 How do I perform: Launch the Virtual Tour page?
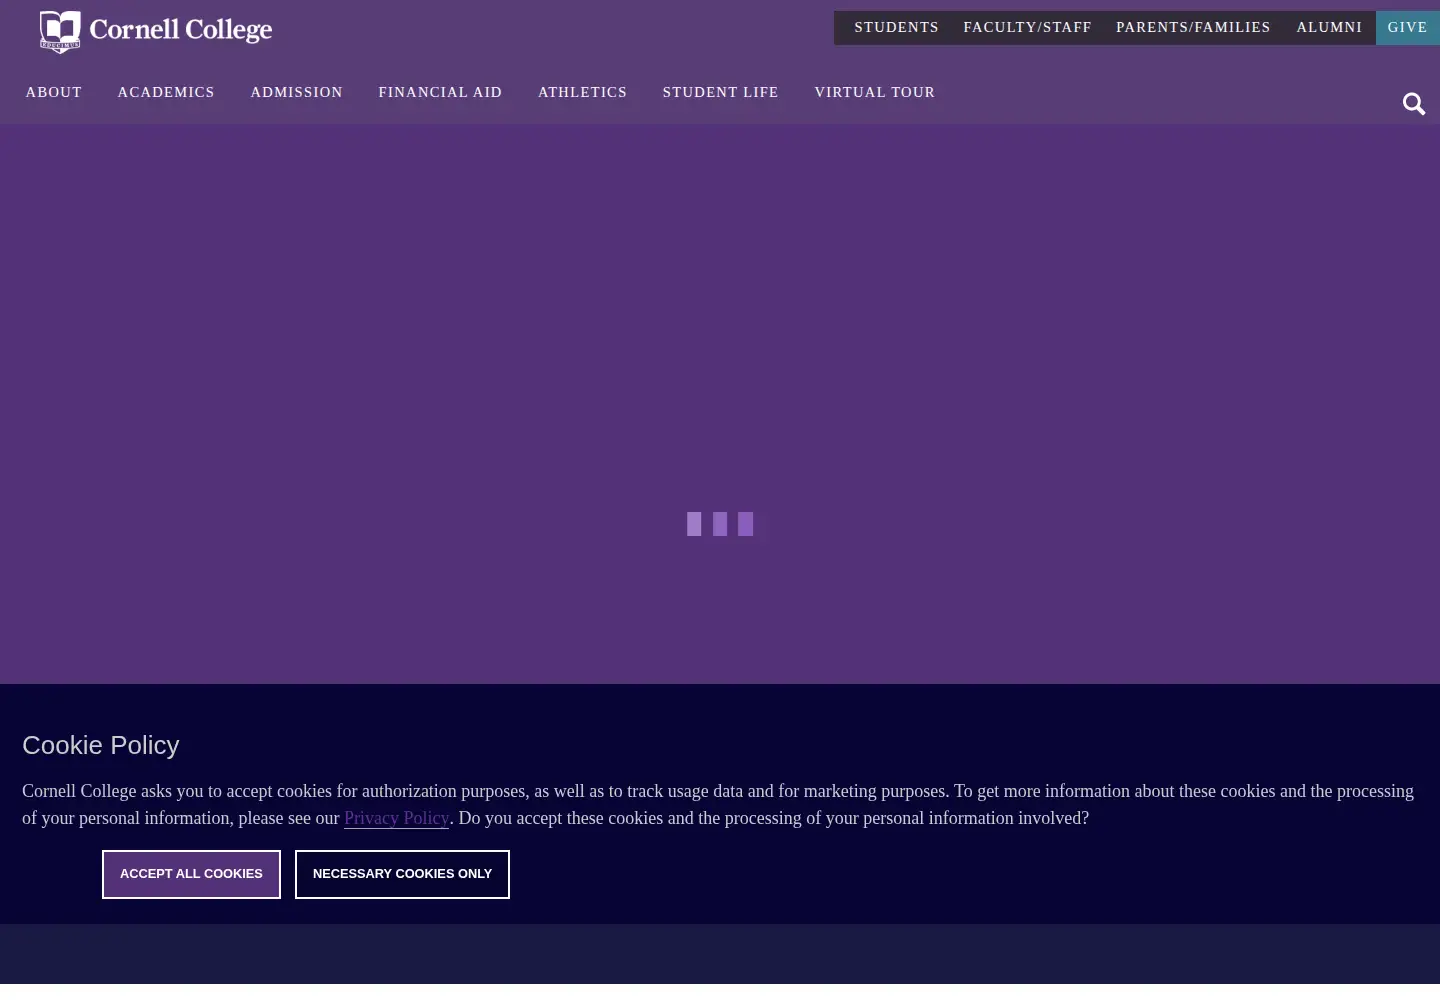coord(875,92)
